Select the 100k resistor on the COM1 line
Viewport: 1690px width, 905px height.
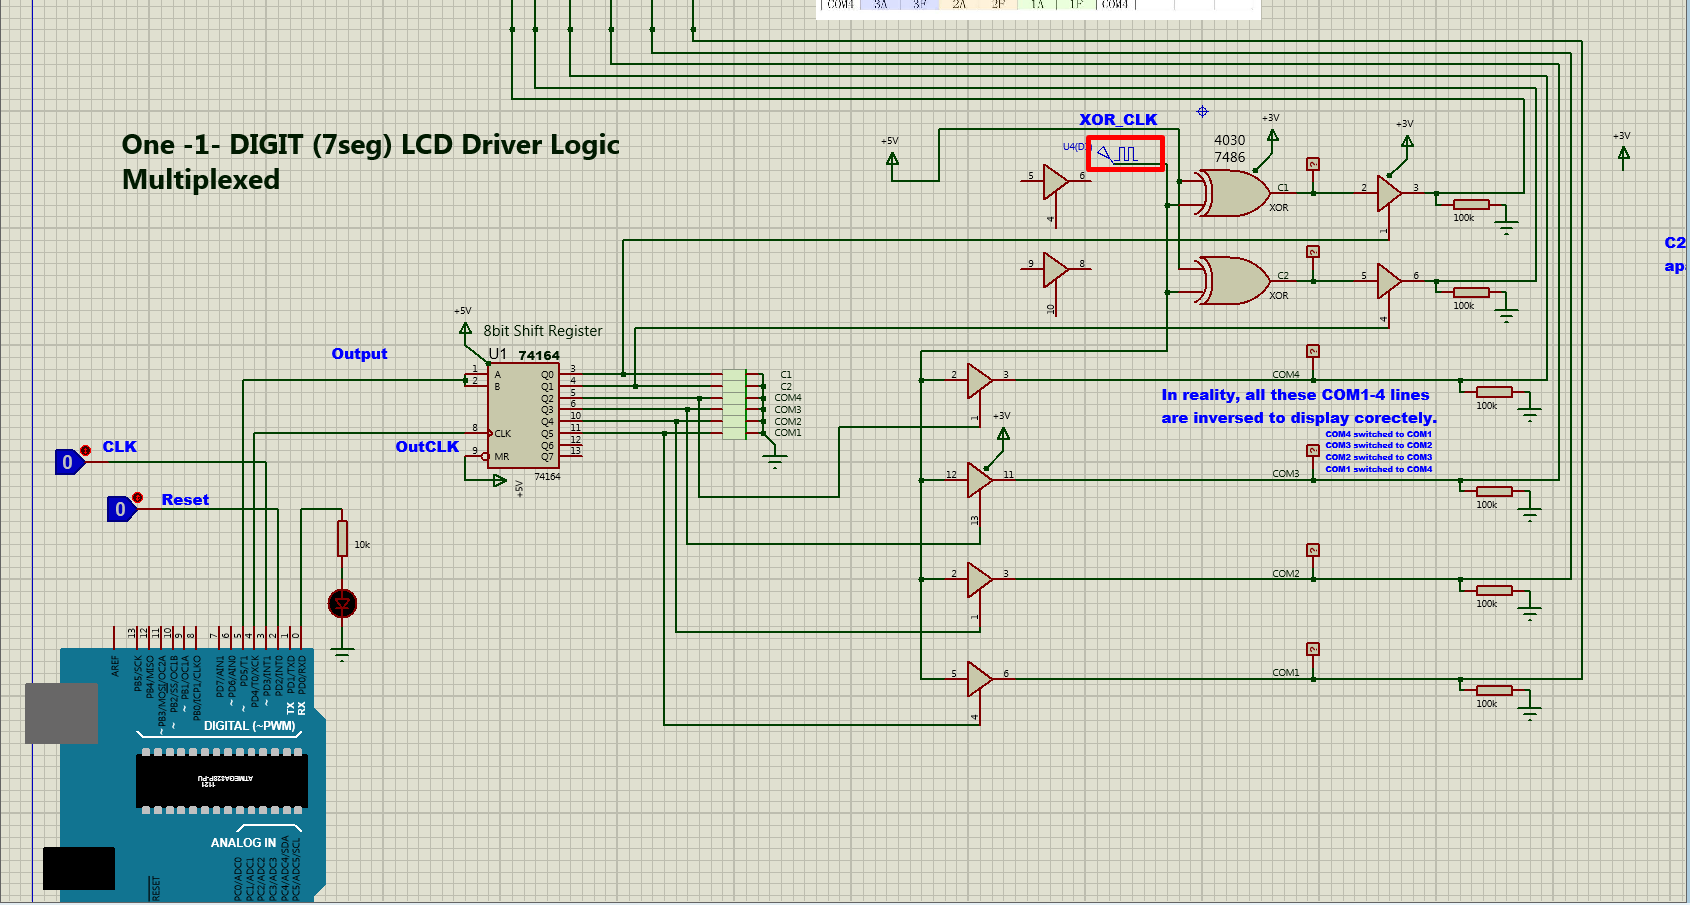click(x=1494, y=690)
